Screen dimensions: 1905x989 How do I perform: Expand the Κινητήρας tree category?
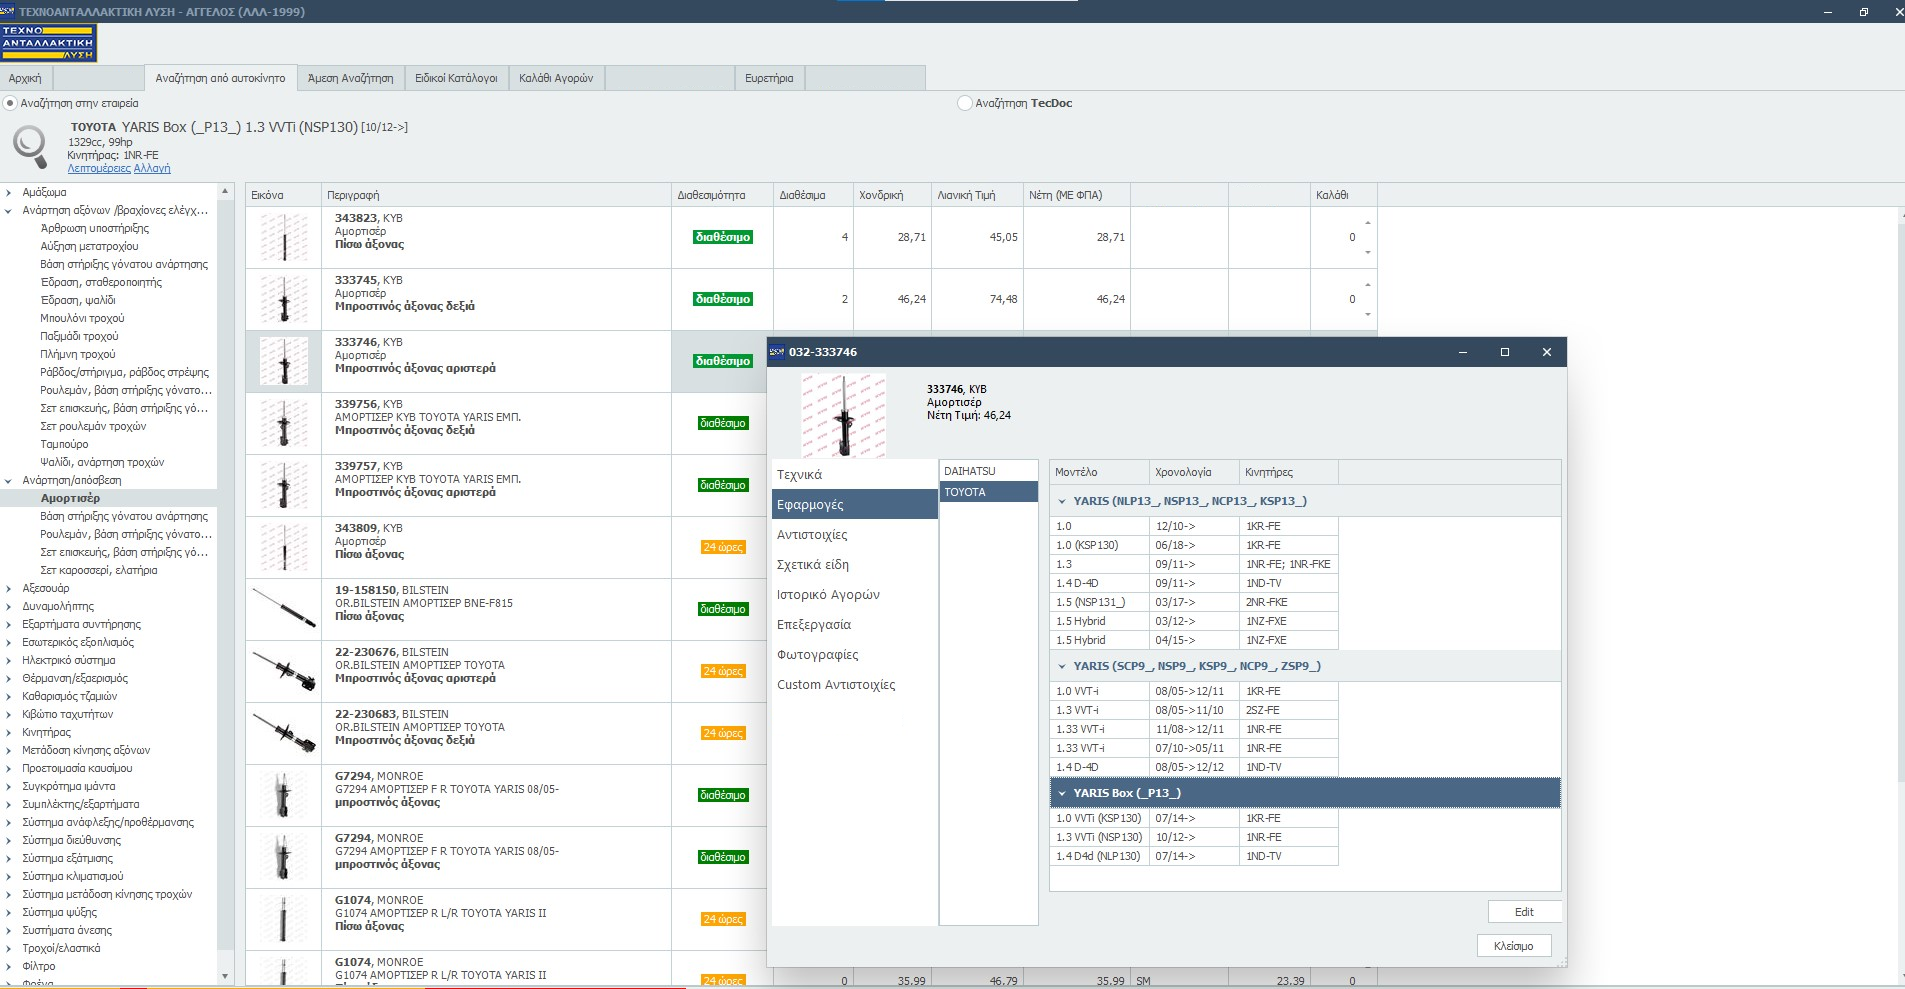point(9,732)
